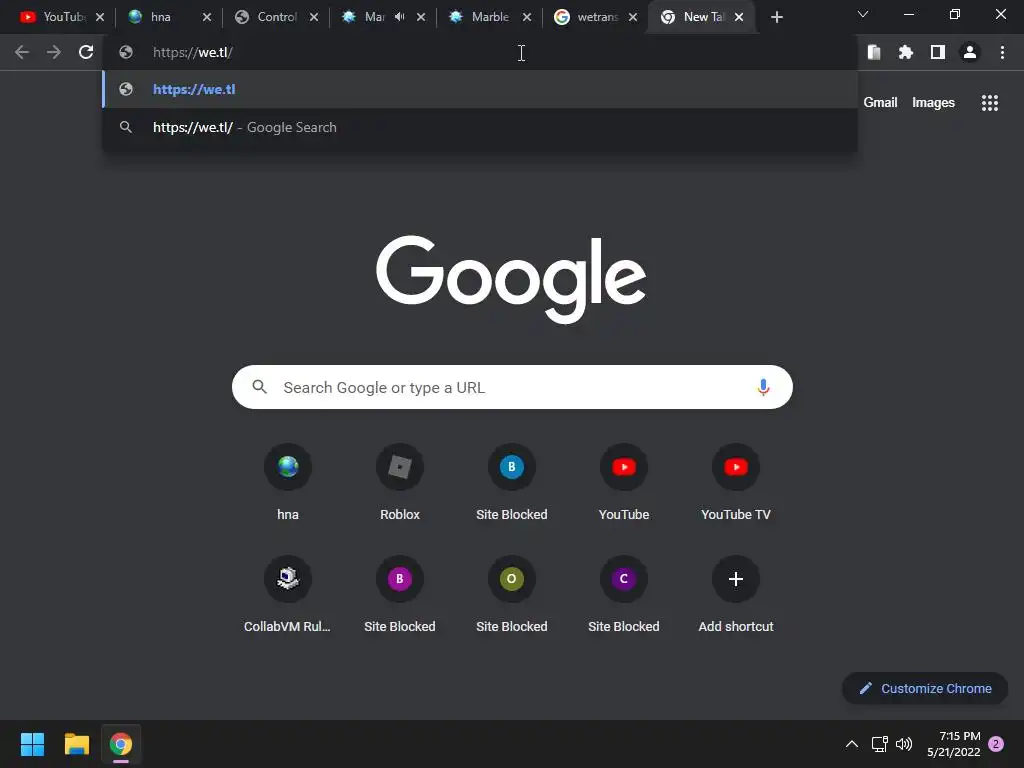The height and width of the screenshot is (768, 1024).
Task: Open the YouTube TV shortcut
Action: point(736,483)
